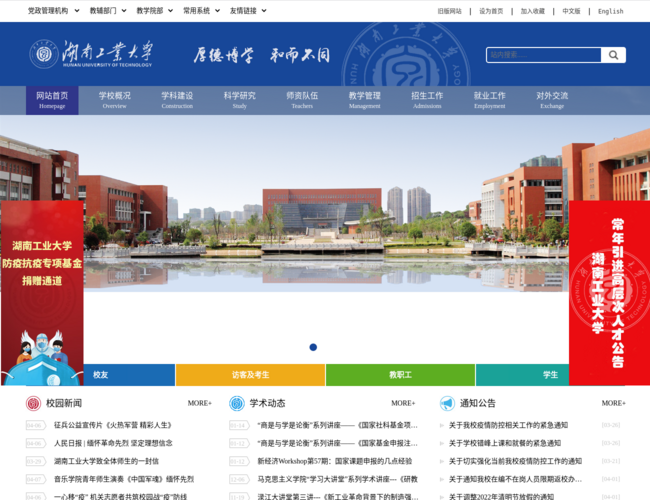Open 新经济Workshop第57期 item
This screenshot has height=500, width=650.
(x=335, y=461)
